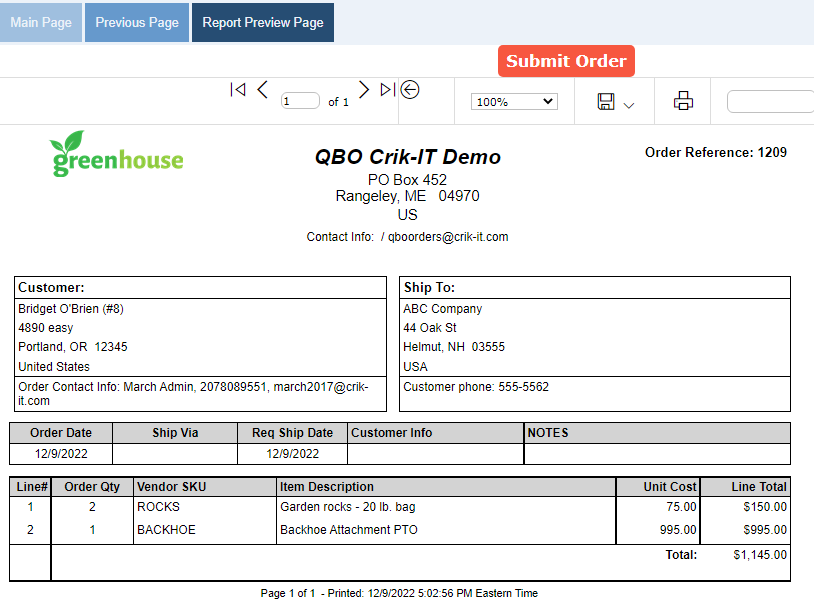814x610 pixels.
Task: Click the previous page arrow
Action: click(x=263, y=90)
